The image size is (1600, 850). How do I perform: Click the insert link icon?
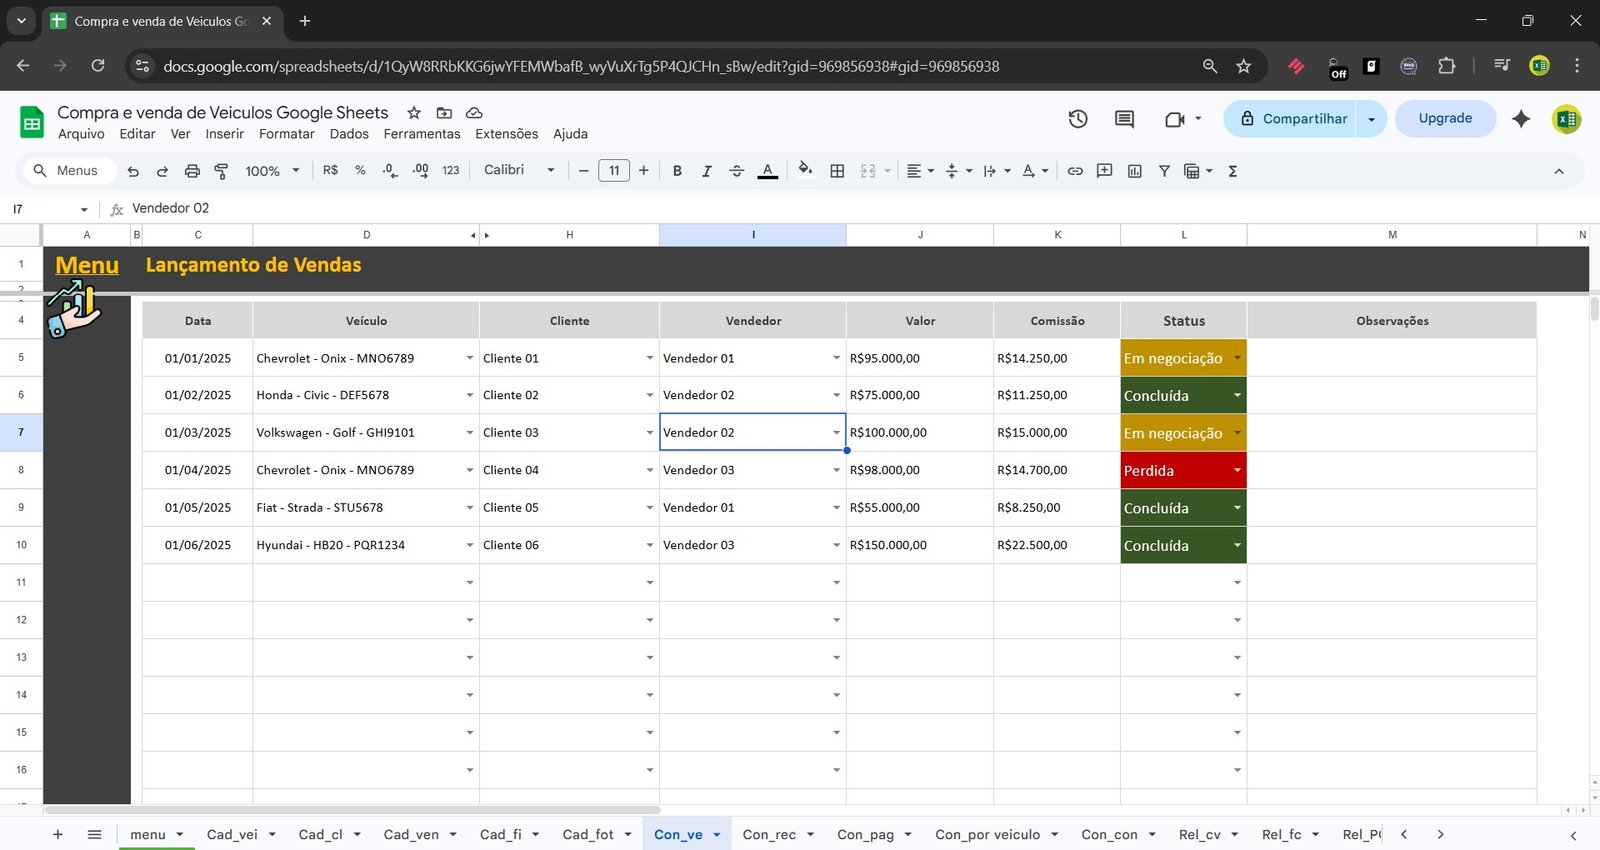pyautogui.click(x=1075, y=171)
